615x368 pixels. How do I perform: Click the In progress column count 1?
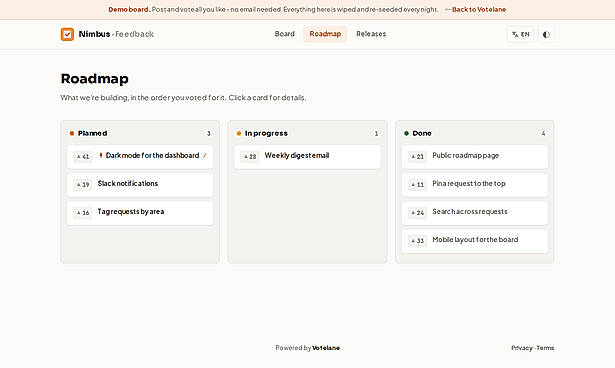point(376,134)
